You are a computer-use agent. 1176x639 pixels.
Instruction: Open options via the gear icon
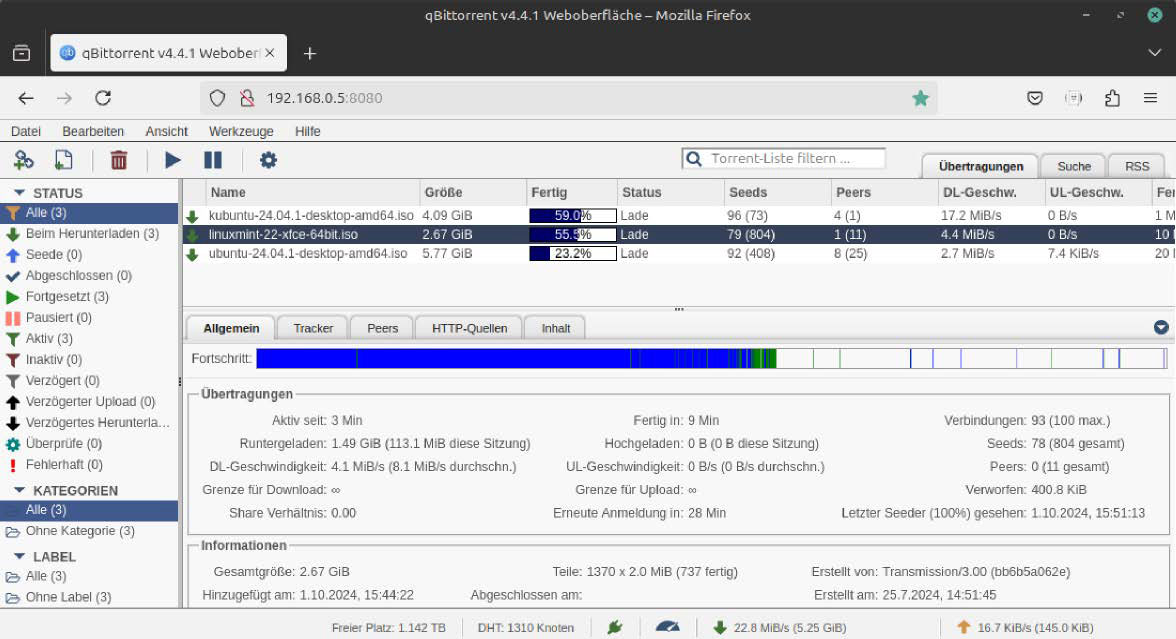click(x=268, y=160)
